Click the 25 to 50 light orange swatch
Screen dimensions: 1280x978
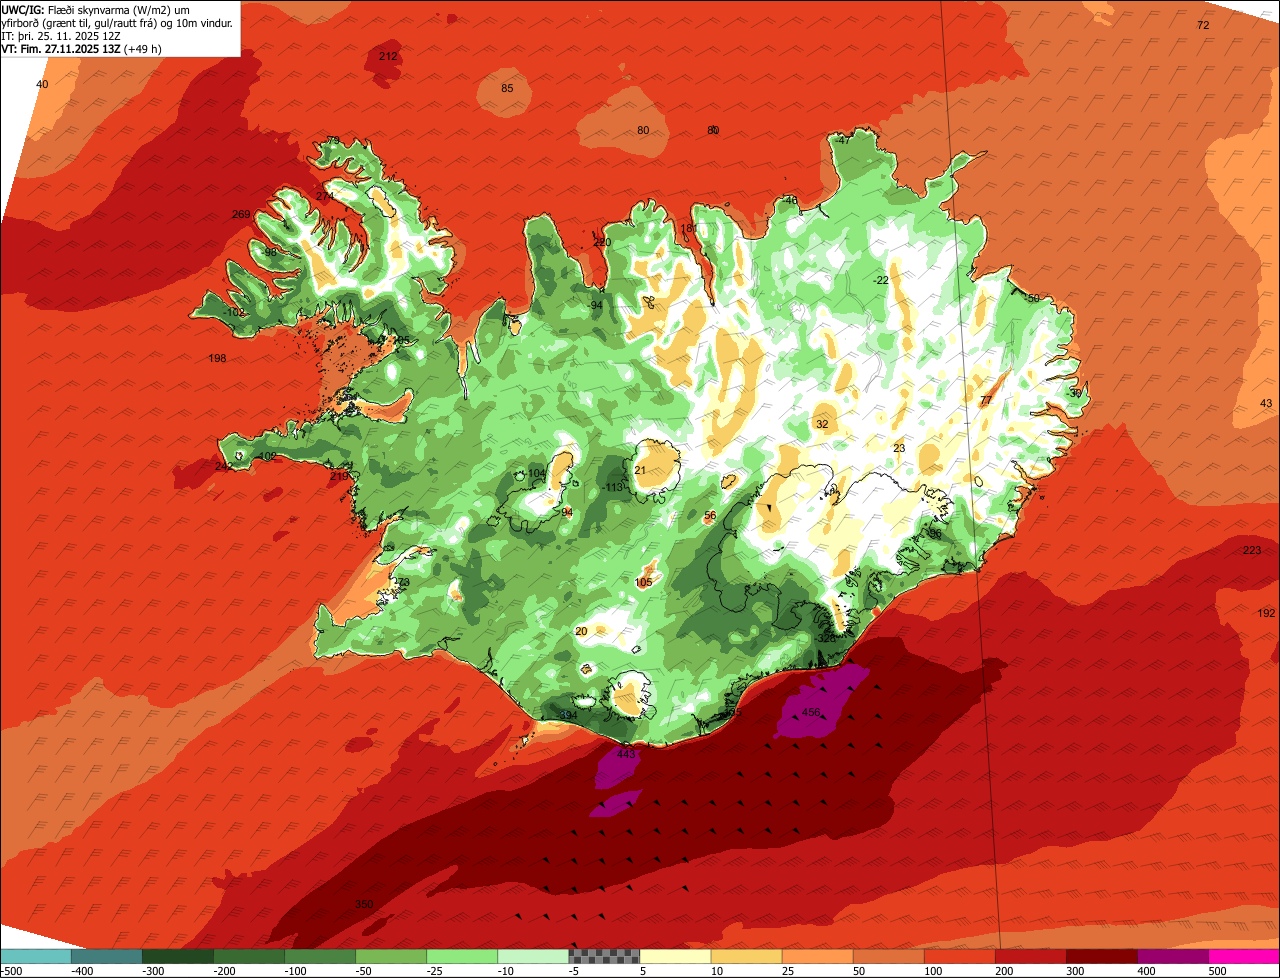816,956
